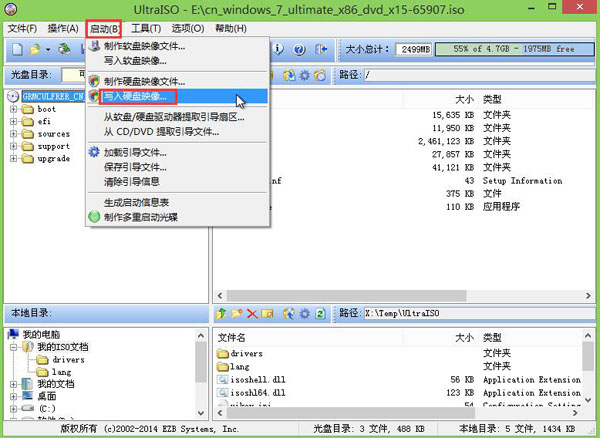The height and width of the screenshot is (438, 600).
Task: Click the floppy icon beside 制作软盘映像文件
Action: pos(94,46)
